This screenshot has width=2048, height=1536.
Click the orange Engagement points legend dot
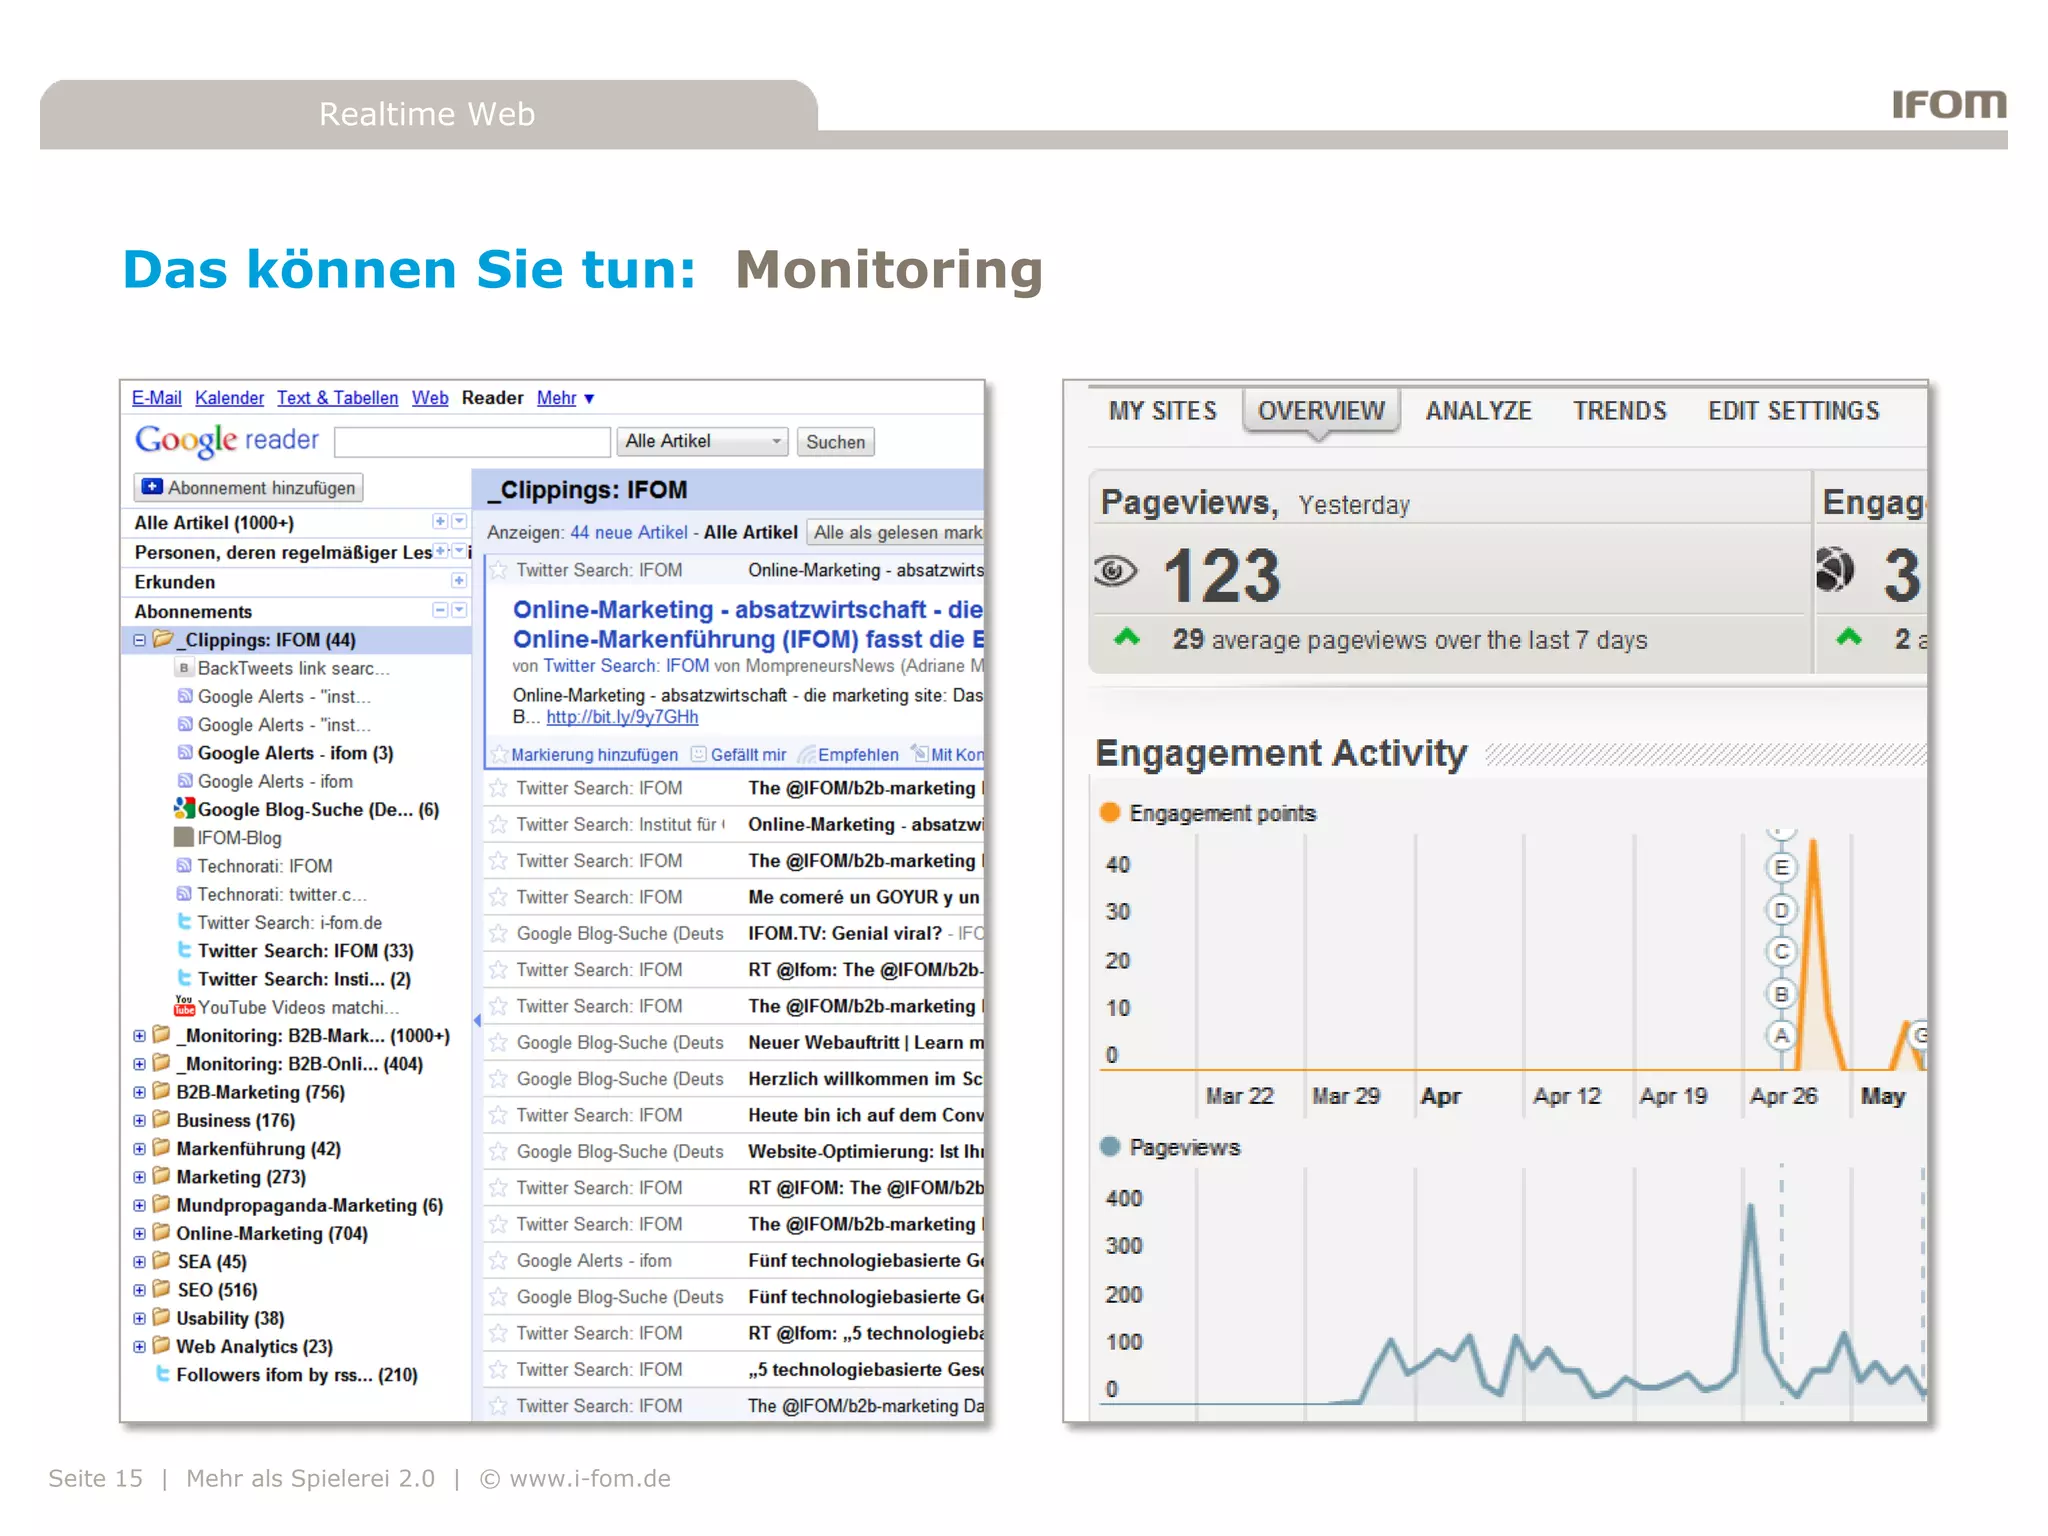pos(1110,813)
